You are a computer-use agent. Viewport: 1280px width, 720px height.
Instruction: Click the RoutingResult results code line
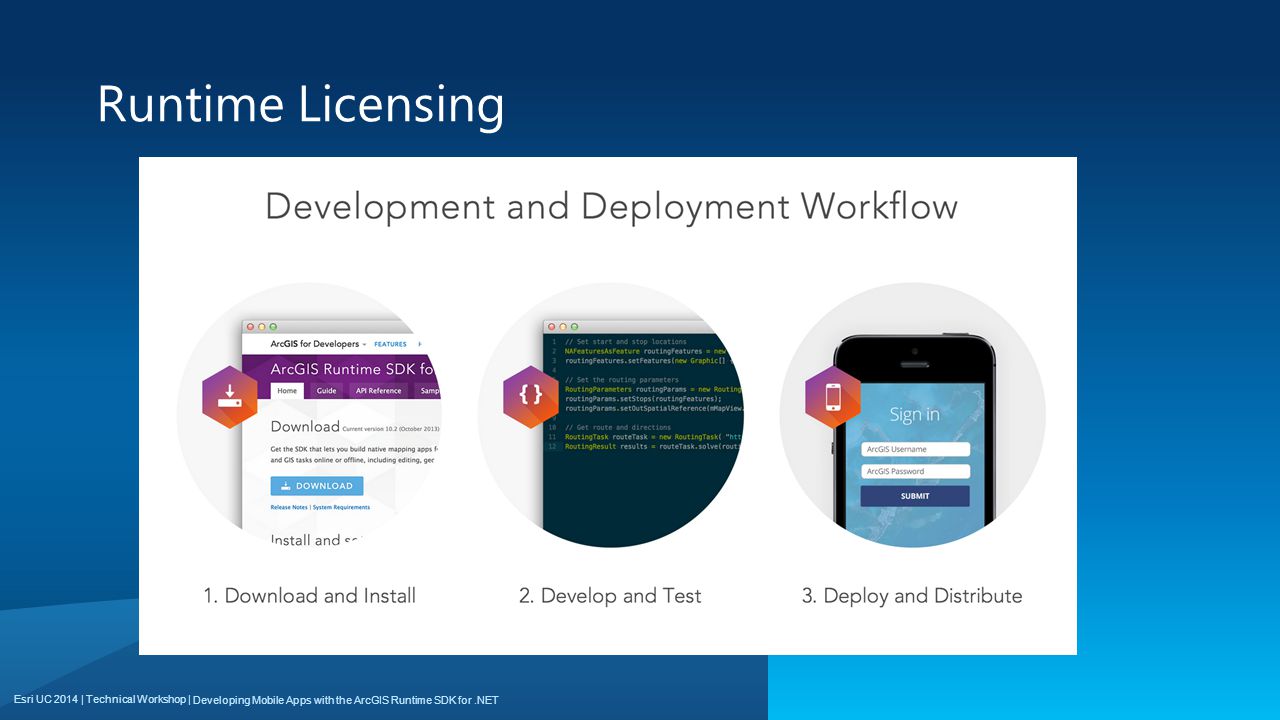(654, 446)
